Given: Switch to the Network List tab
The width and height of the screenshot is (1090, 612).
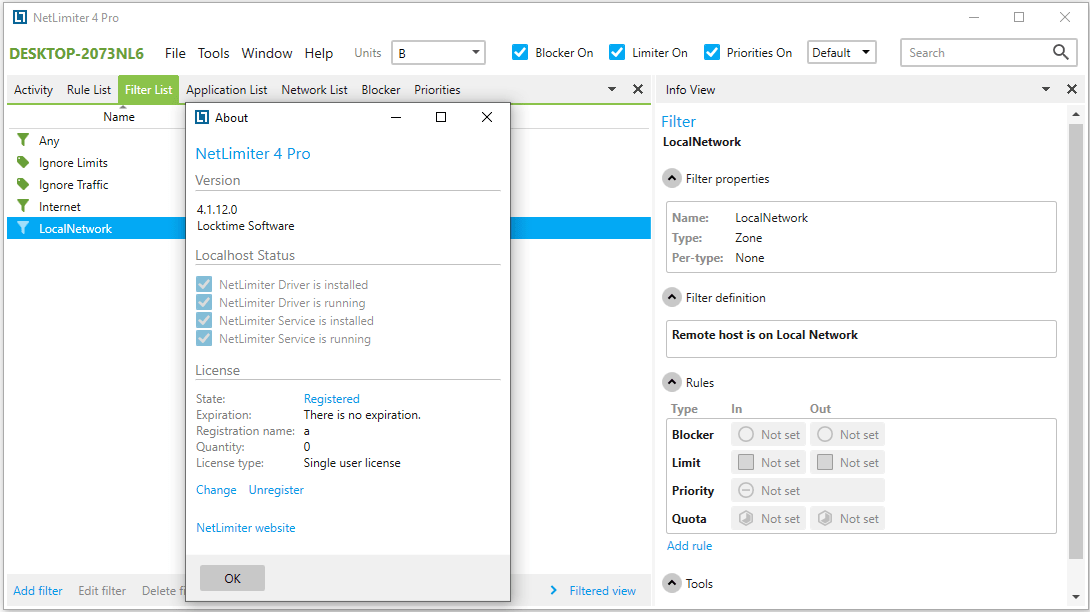Looking at the screenshot, I should [314, 90].
